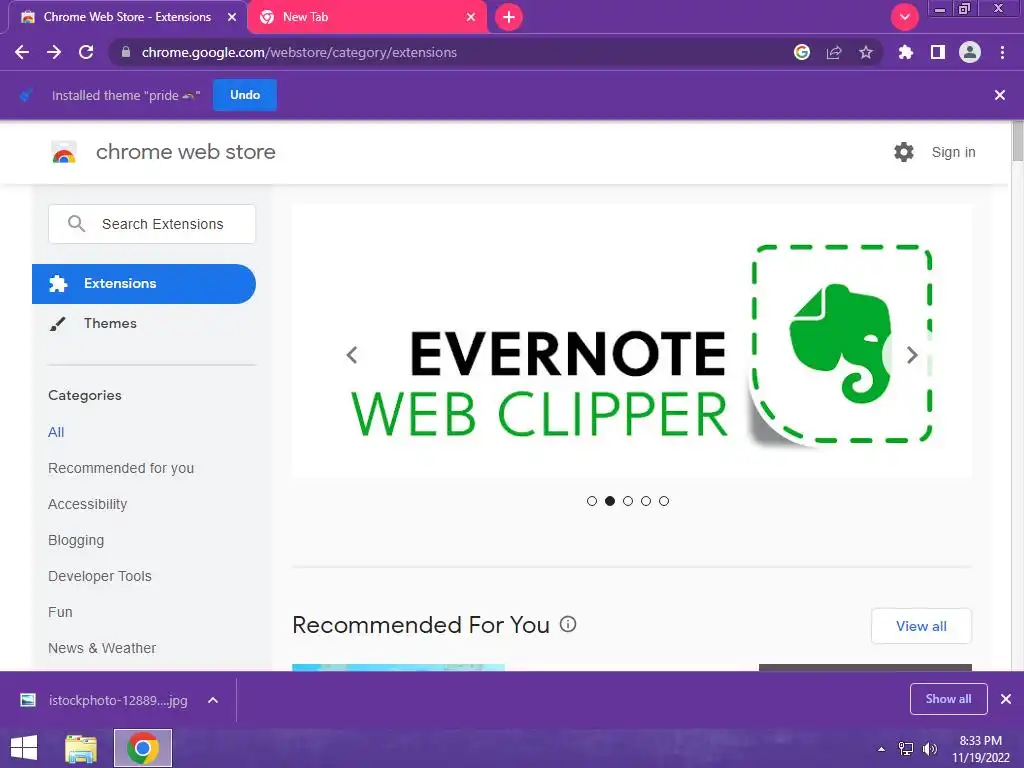Click the Chrome taskbar icon
This screenshot has width=1024, height=768.
click(x=142, y=748)
